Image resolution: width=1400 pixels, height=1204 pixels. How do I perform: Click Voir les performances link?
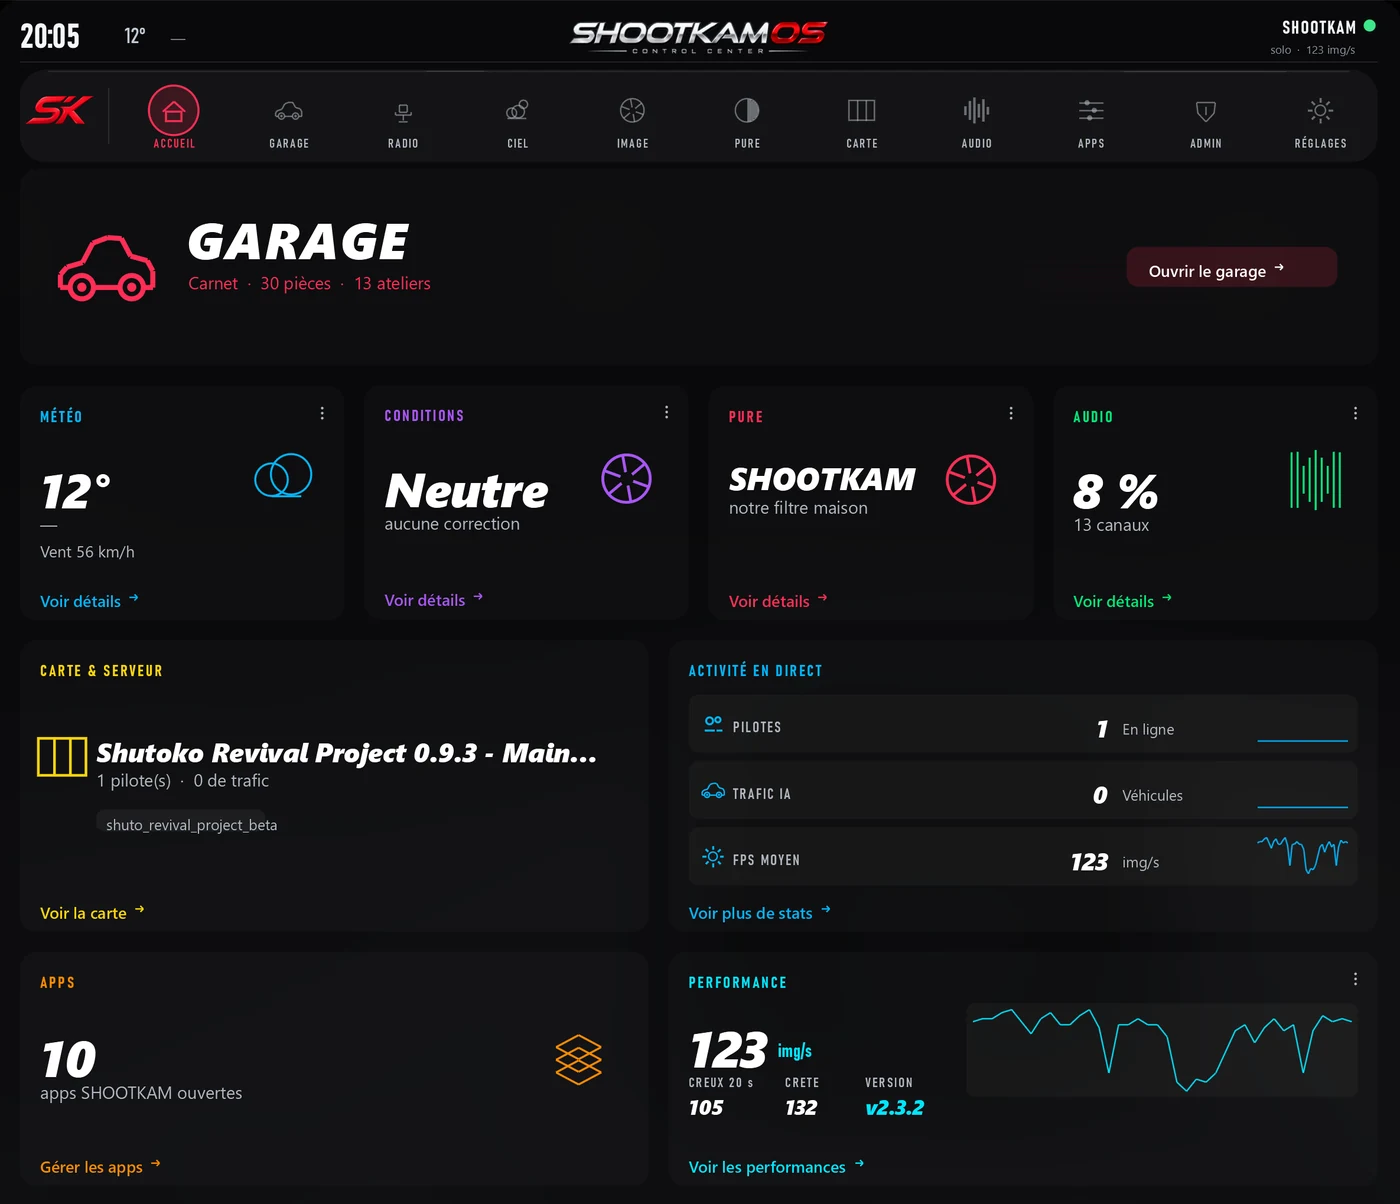777,1167
